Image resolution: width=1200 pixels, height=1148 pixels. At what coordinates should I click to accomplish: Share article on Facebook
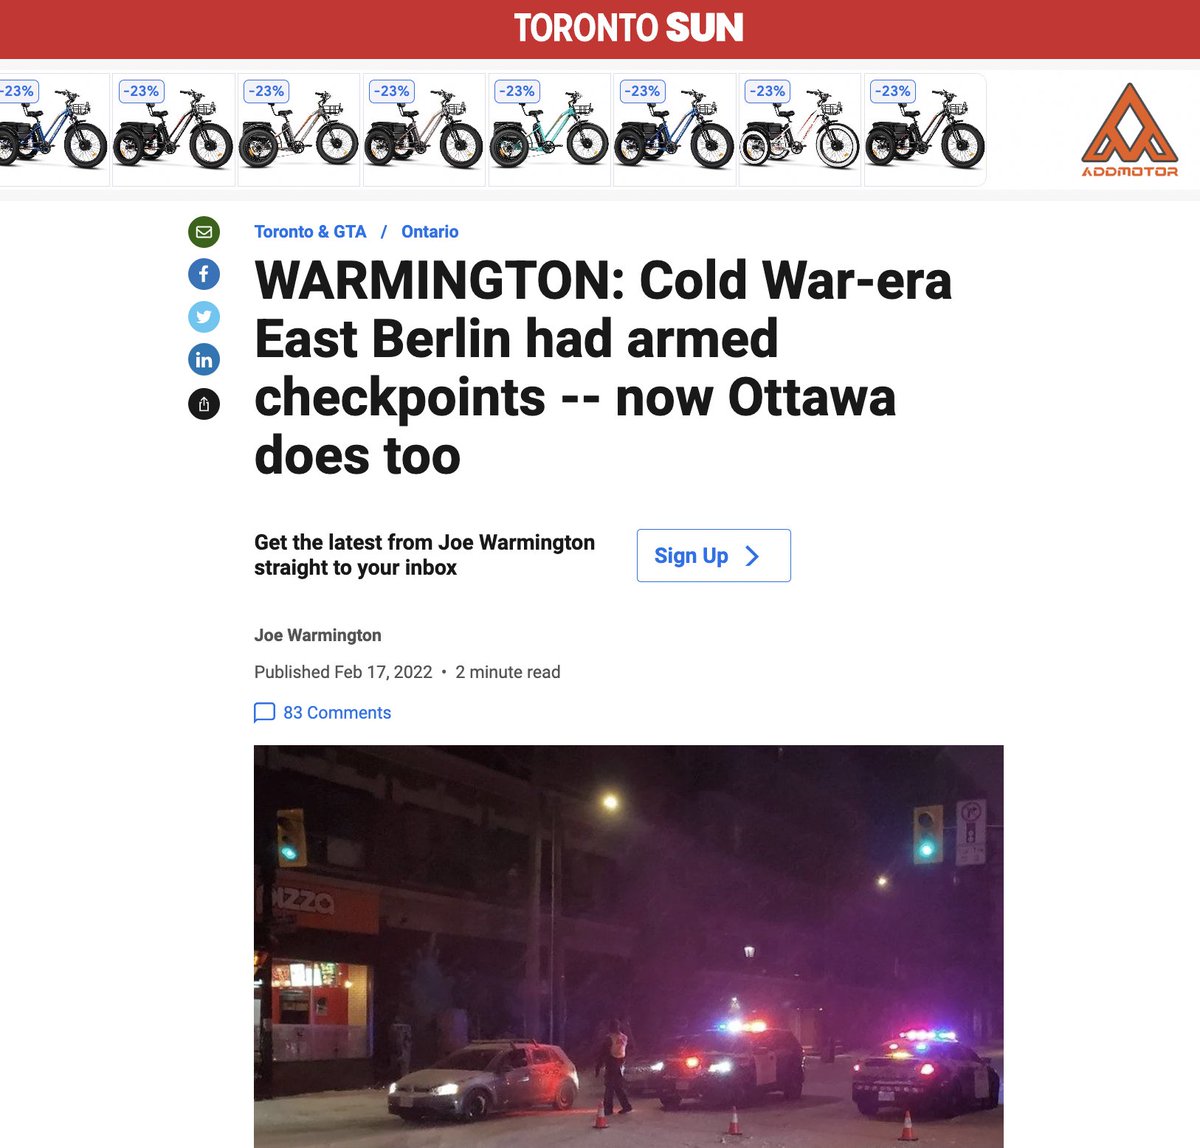204,274
